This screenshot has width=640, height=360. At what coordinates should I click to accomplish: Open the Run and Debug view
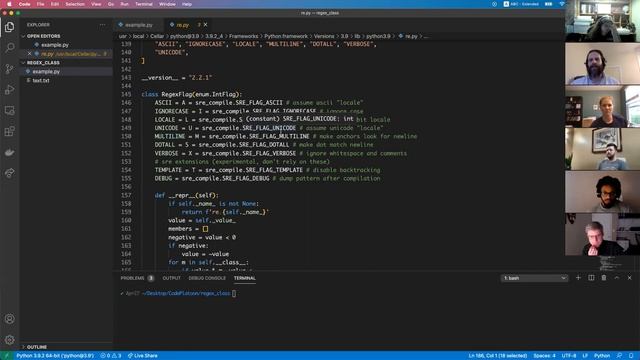pyautogui.click(x=9, y=89)
